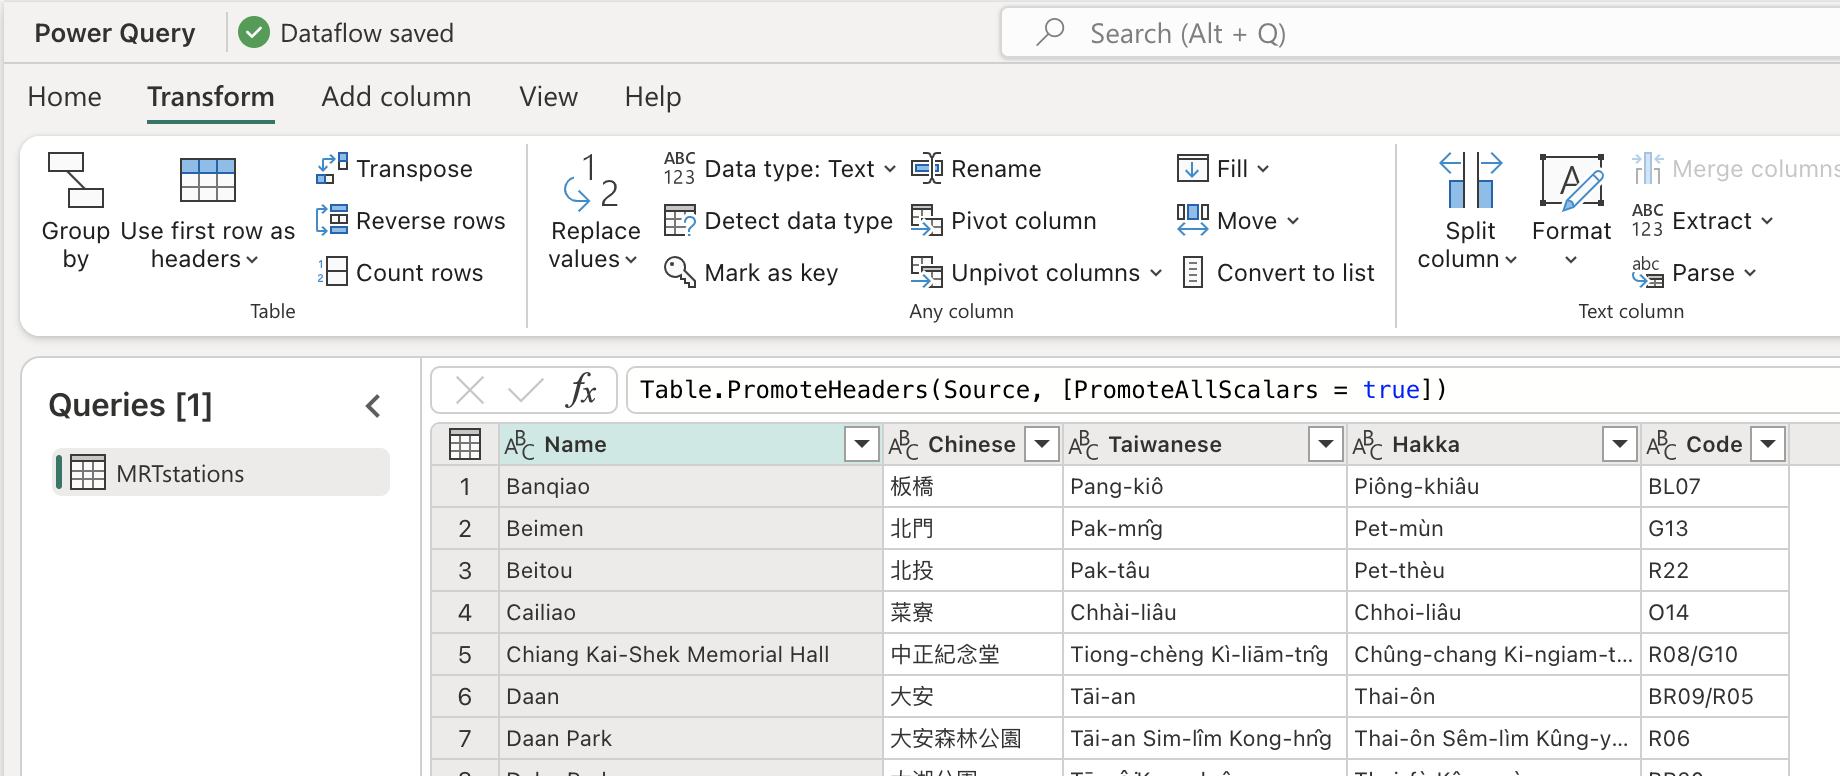Click the Banqiao cell

[x=690, y=486]
